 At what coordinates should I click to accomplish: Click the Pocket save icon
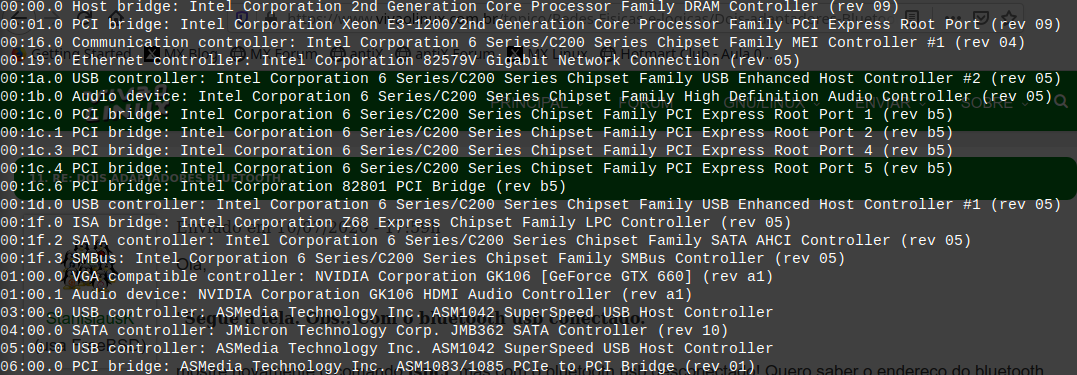pos(981,17)
